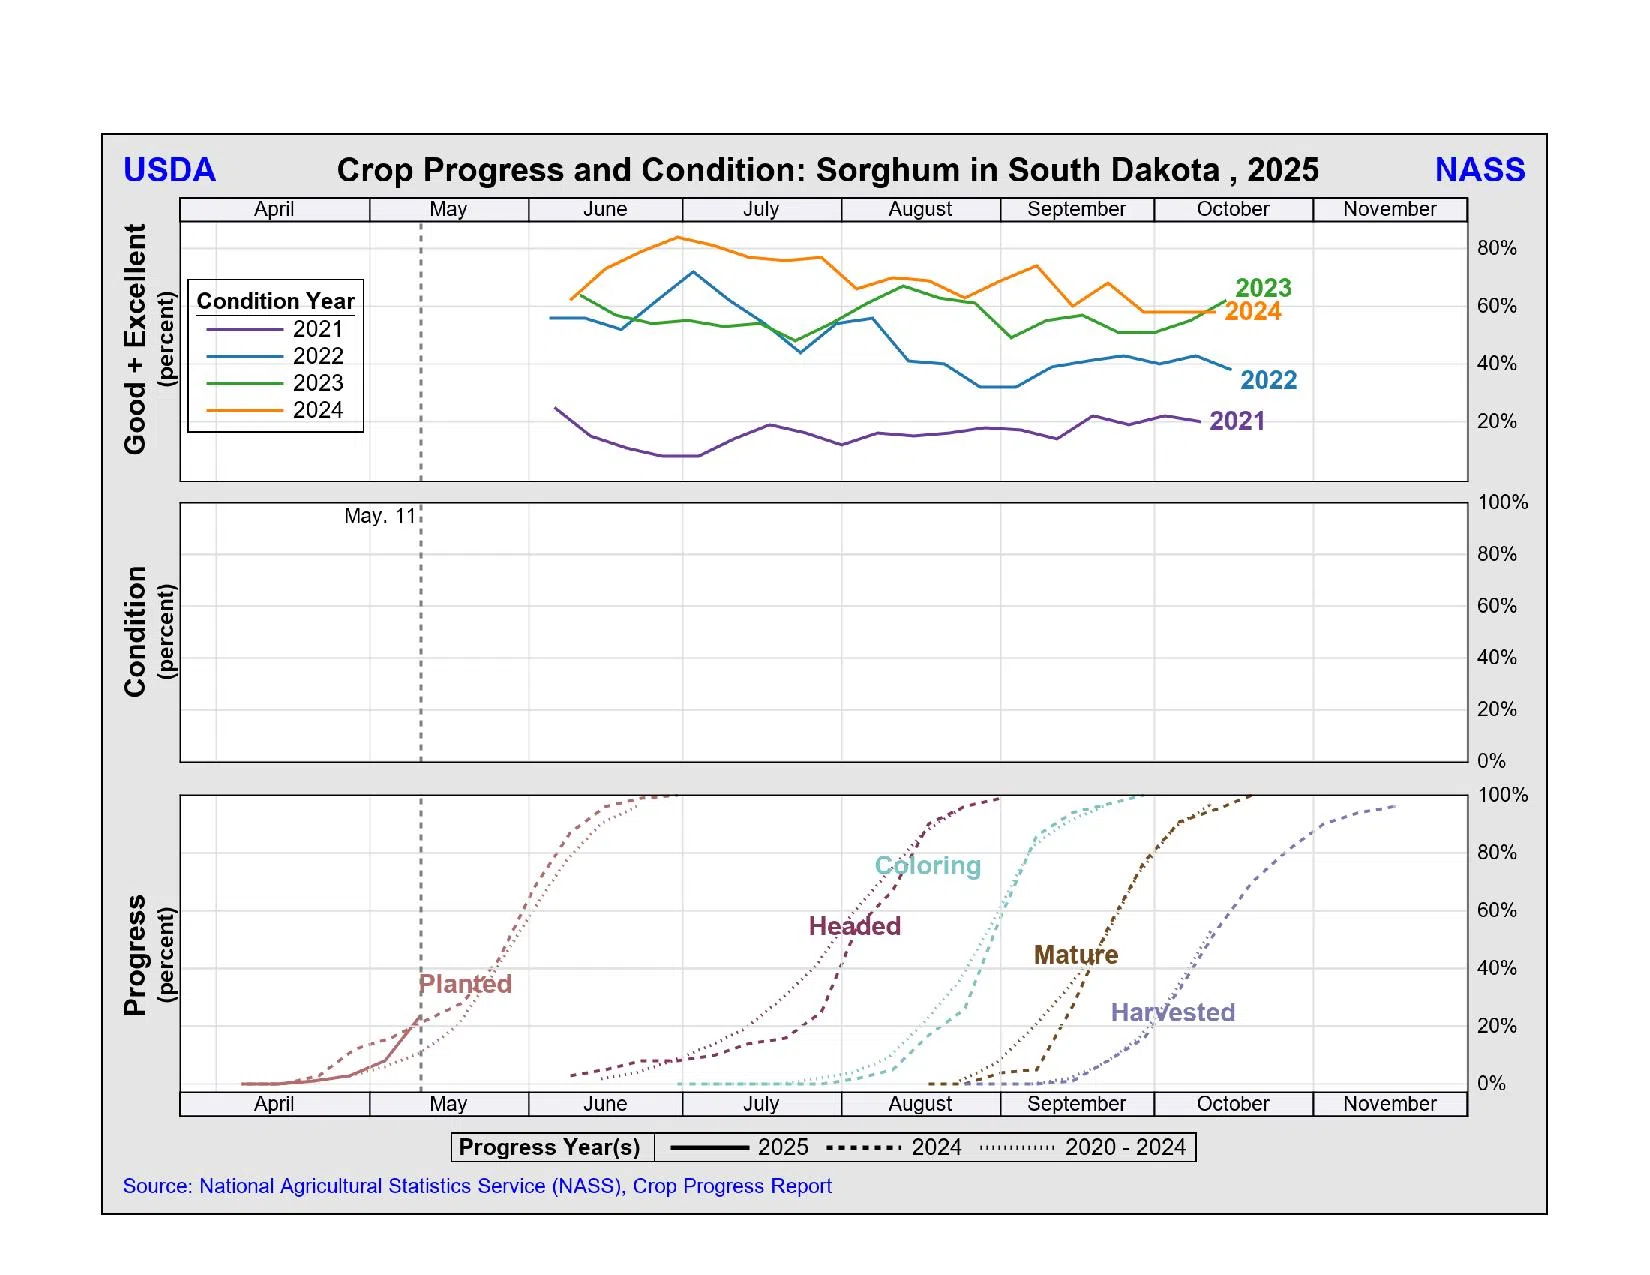1650x1275 pixels.
Task: Select the Harvested curve label
Action: [x=1172, y=1013]
